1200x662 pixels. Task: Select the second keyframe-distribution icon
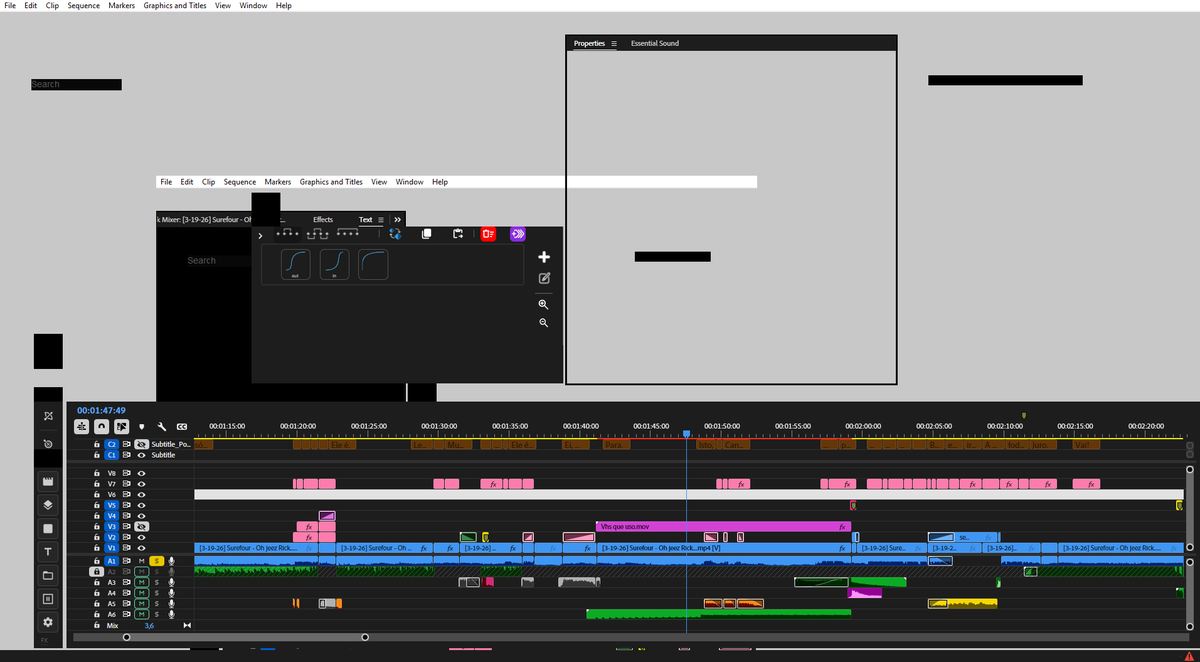click(x=318, y=234)
